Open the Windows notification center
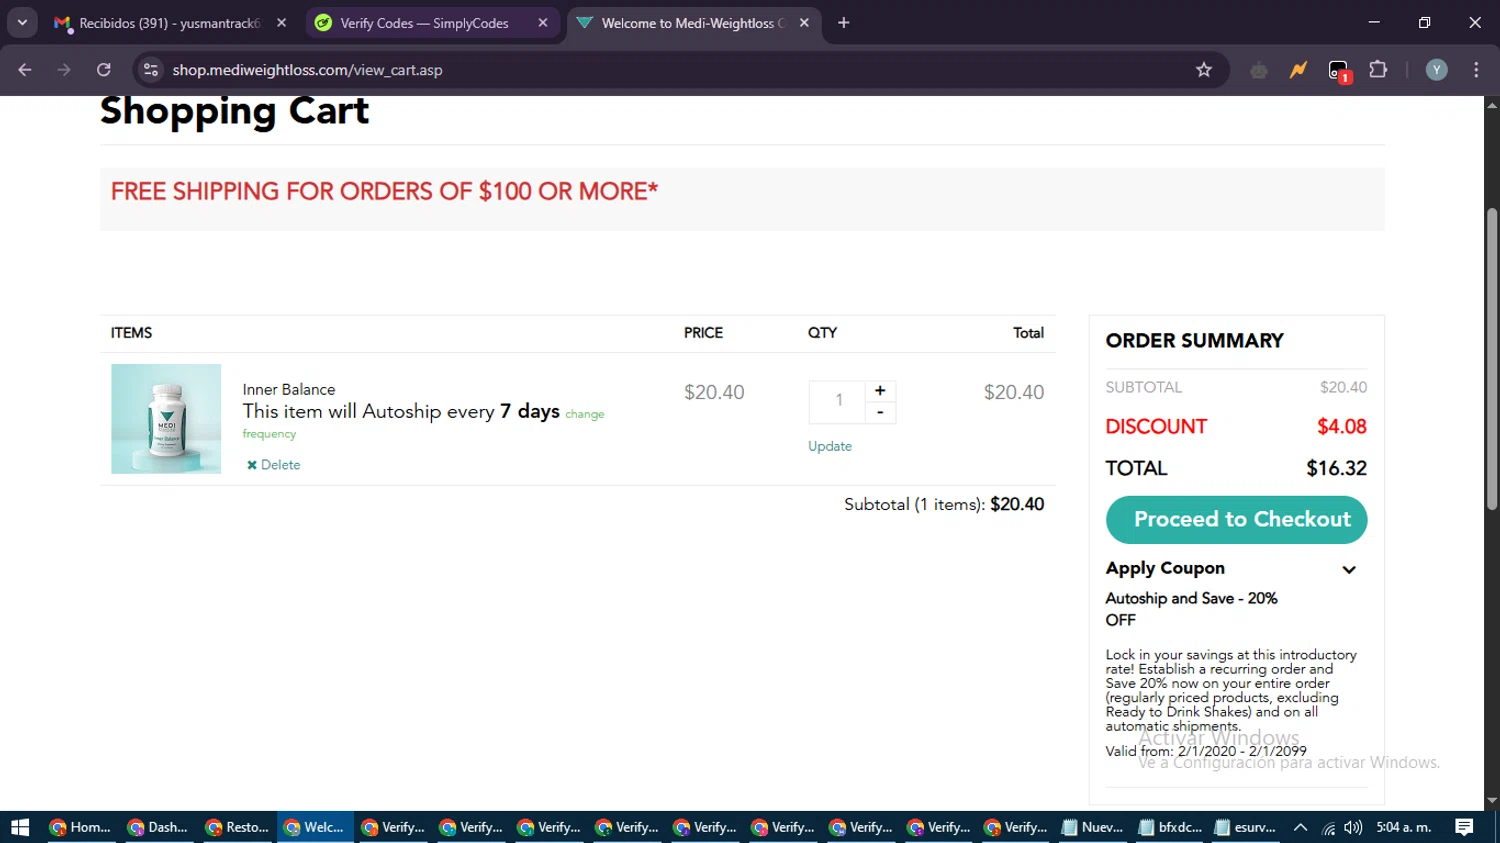 (x=1464, y=827)
